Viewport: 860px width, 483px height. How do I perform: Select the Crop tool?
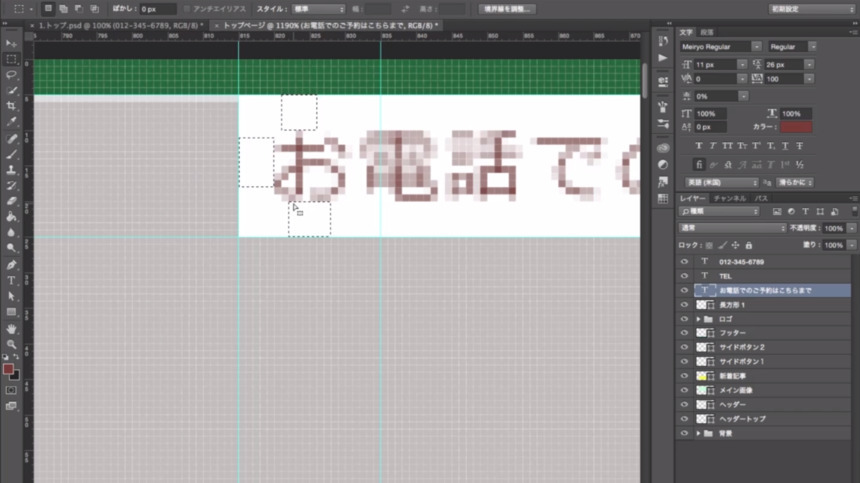[x=11, y=106]
